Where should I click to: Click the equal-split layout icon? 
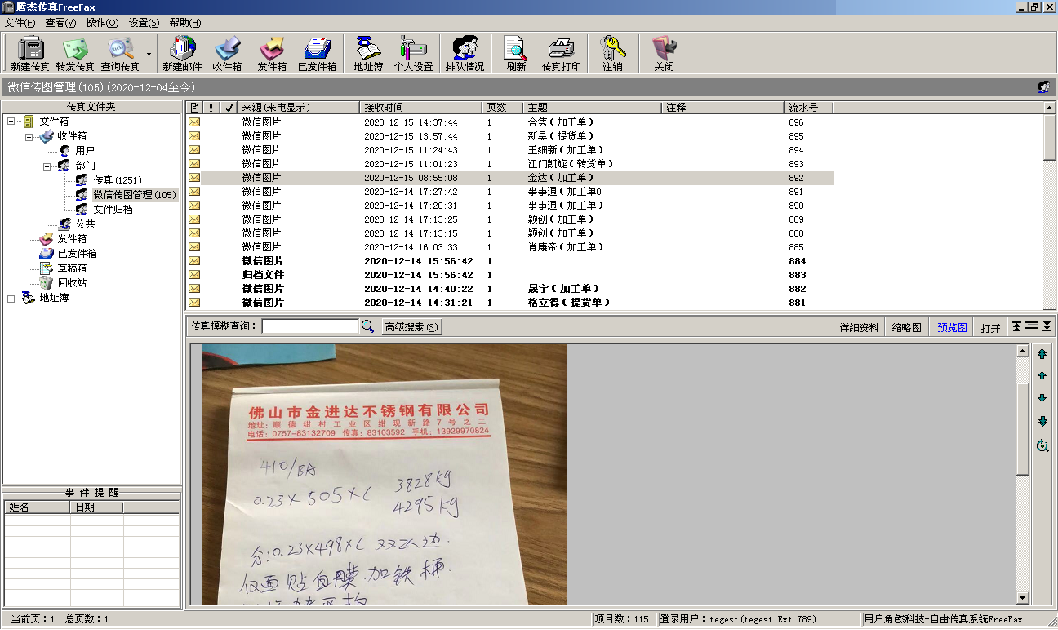pos(1032,326)
